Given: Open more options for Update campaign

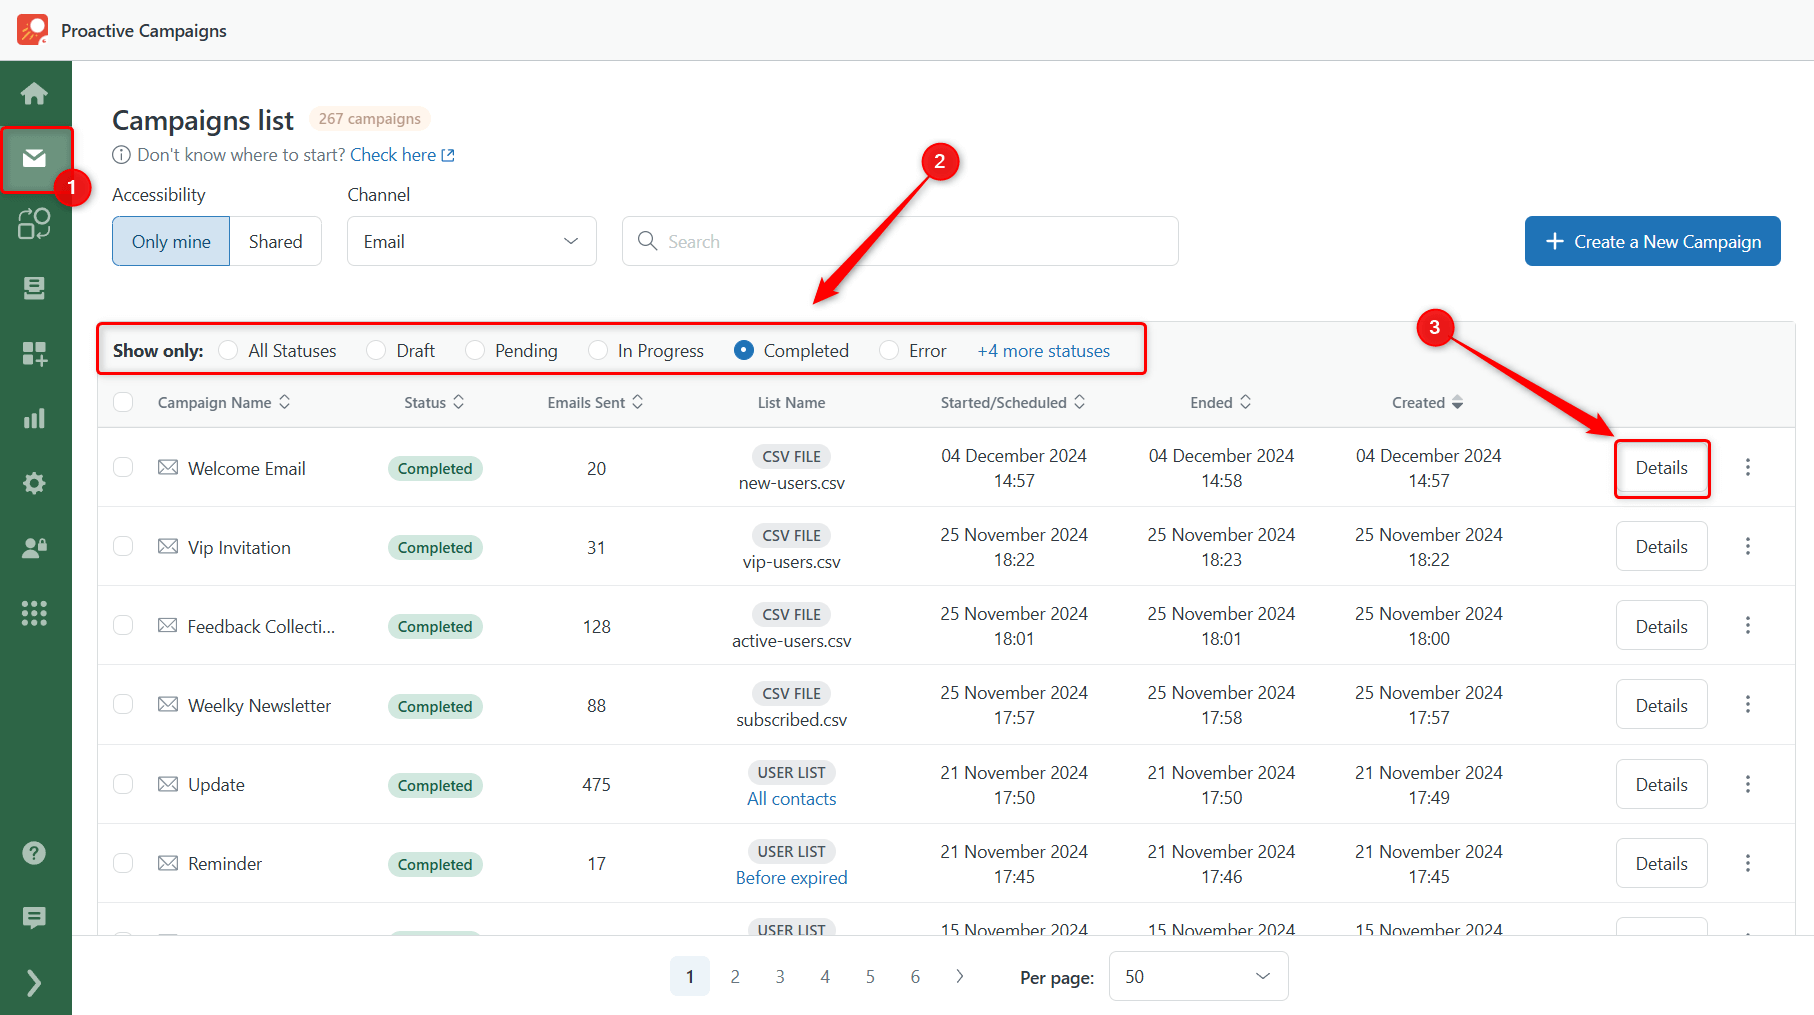Looking at the screenshot, I should tap(1748, 784).
